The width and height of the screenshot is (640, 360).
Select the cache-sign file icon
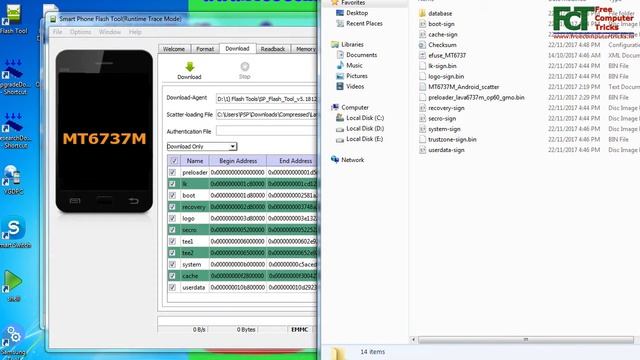pos(422,35)
